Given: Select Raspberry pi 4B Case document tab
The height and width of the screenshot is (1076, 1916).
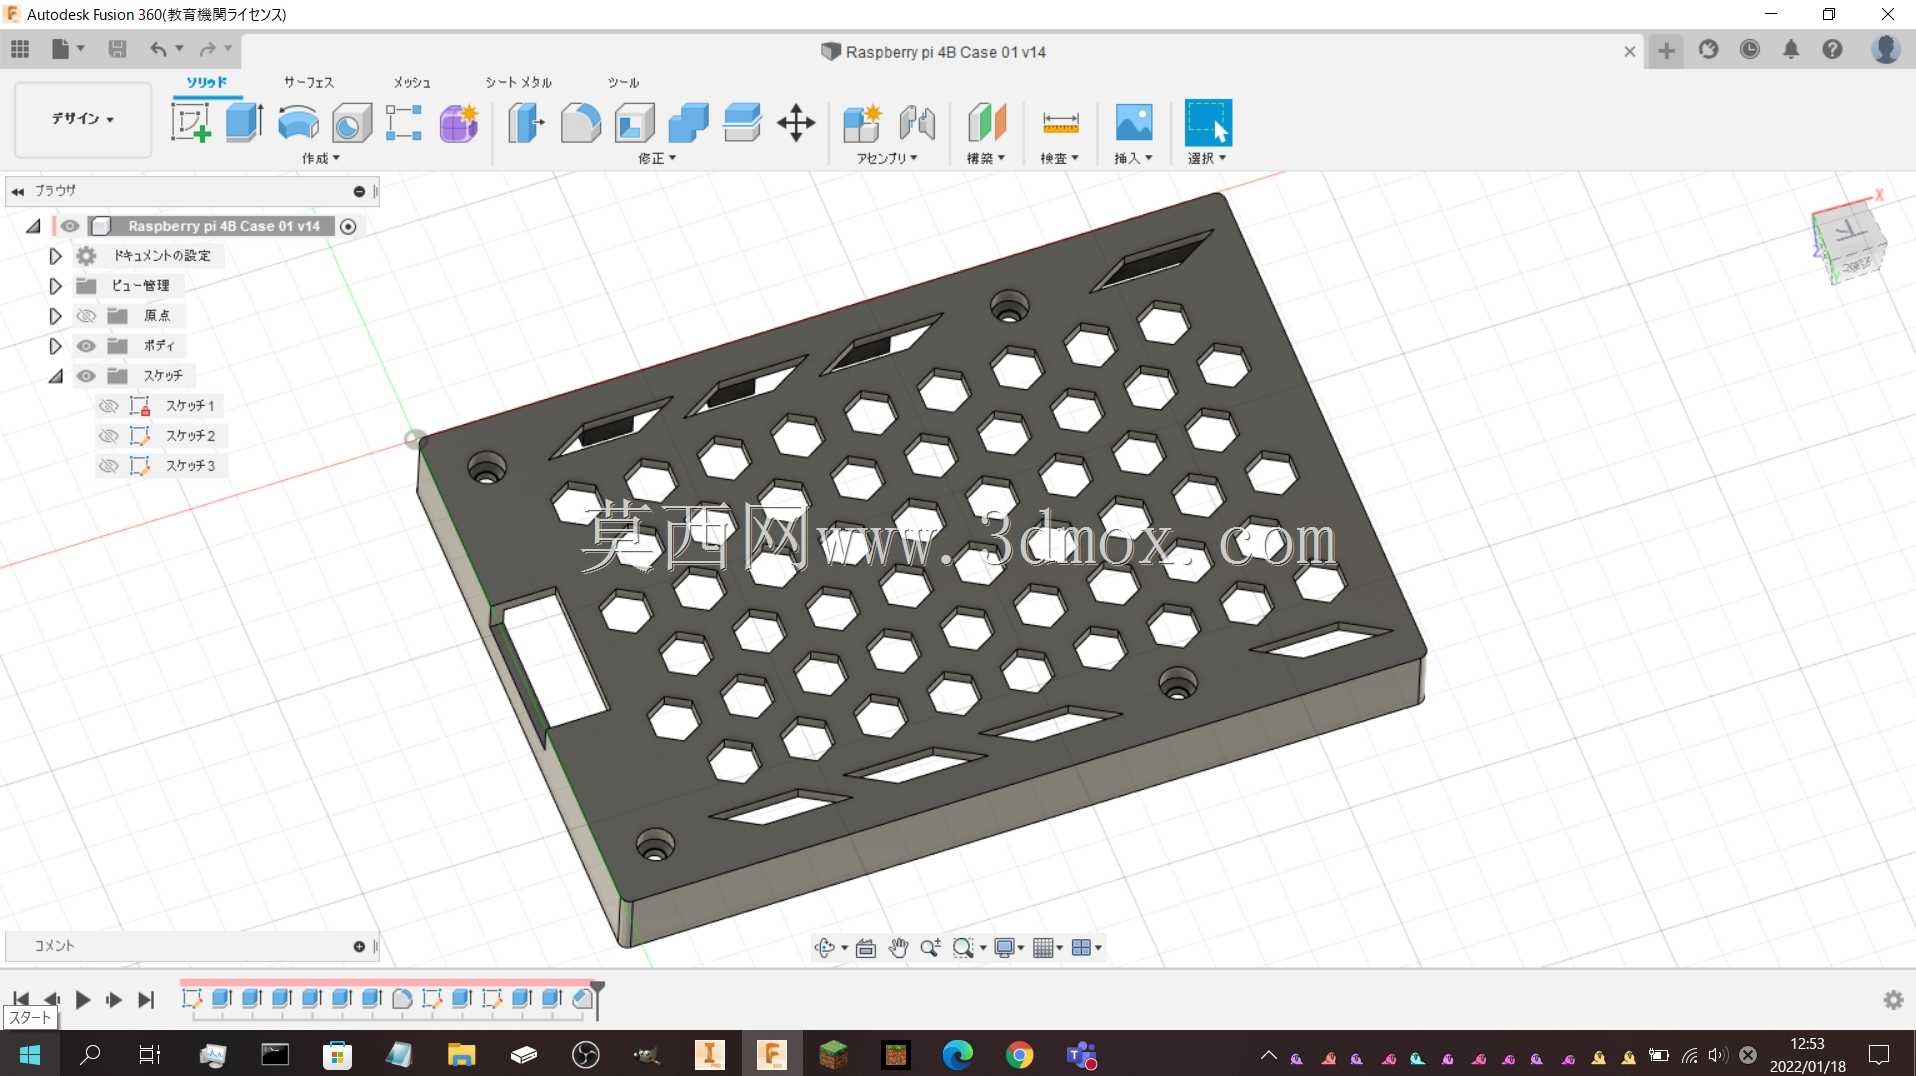Looking at the screenshot, I should tap(934, 52).
